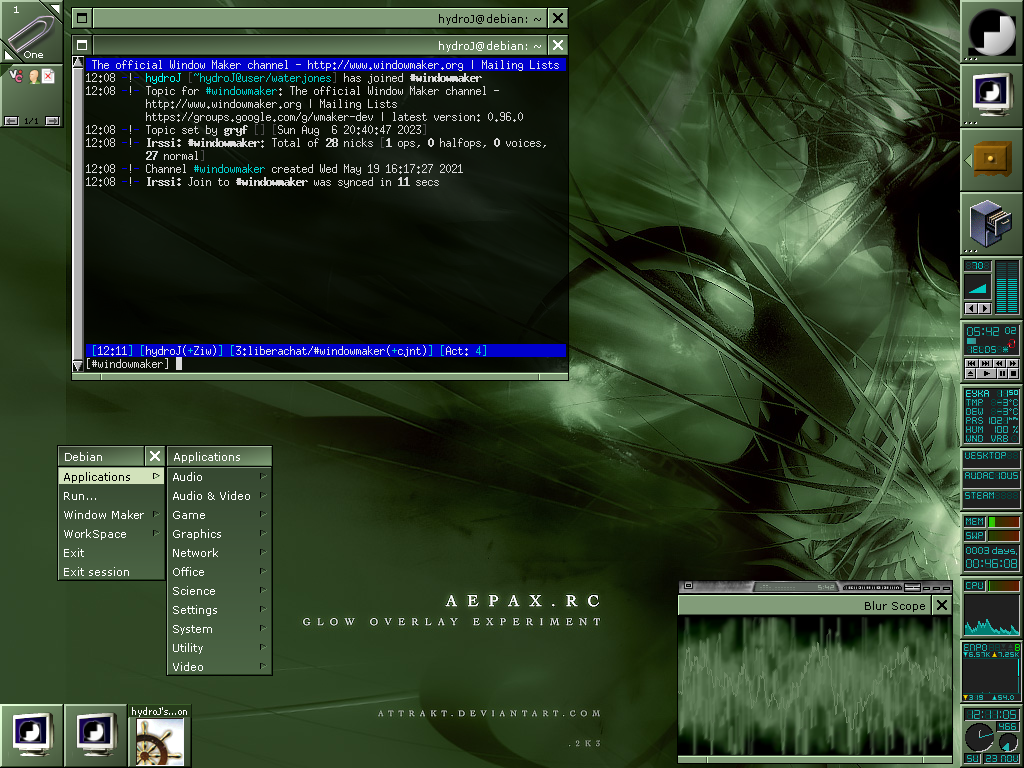The width and height of the screenshot is (1024, 768).
Task: Open the wooden drawer dock icon
Action: point(991,159)
